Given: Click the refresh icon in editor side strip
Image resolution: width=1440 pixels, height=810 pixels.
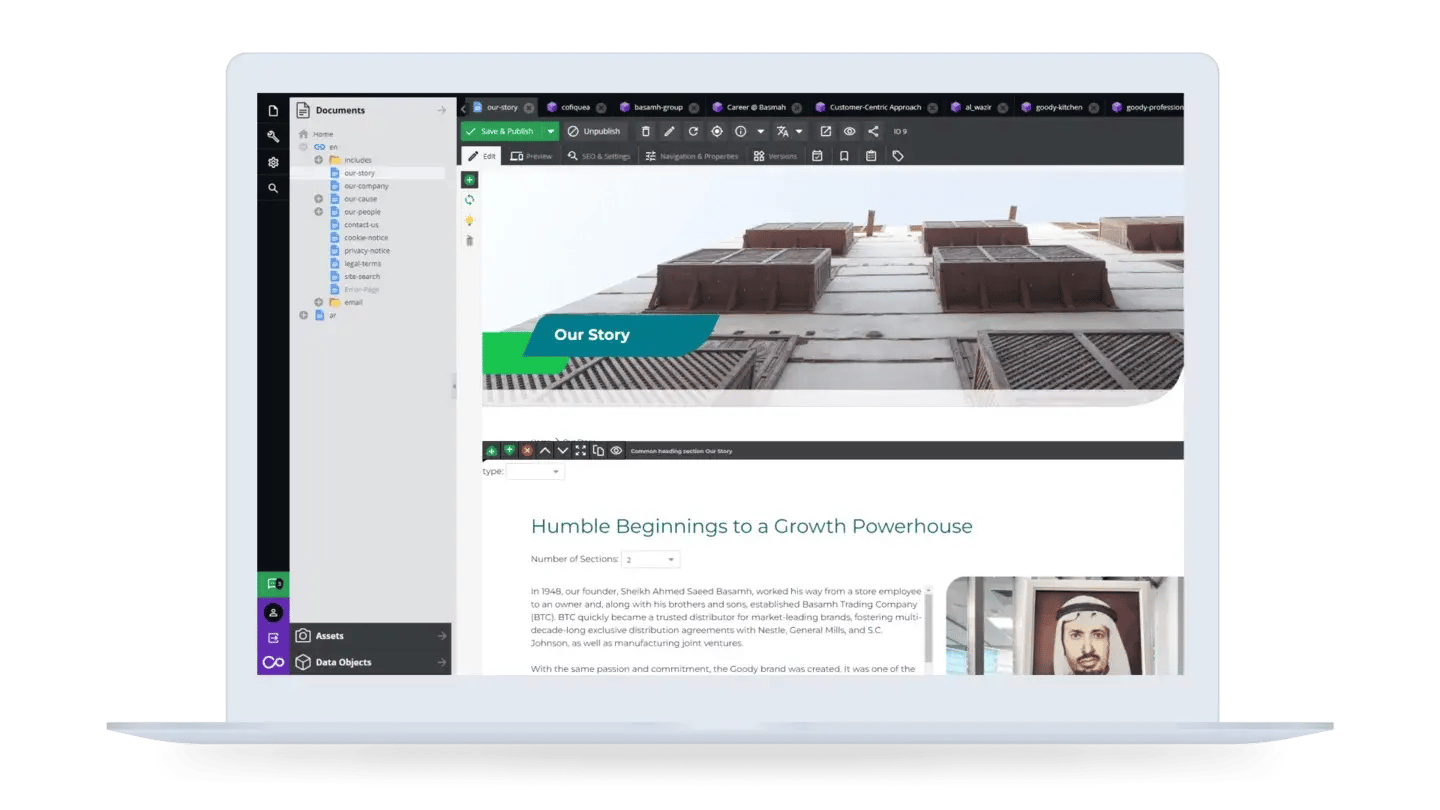Looking at the screenshot, I should pos(470,200).
